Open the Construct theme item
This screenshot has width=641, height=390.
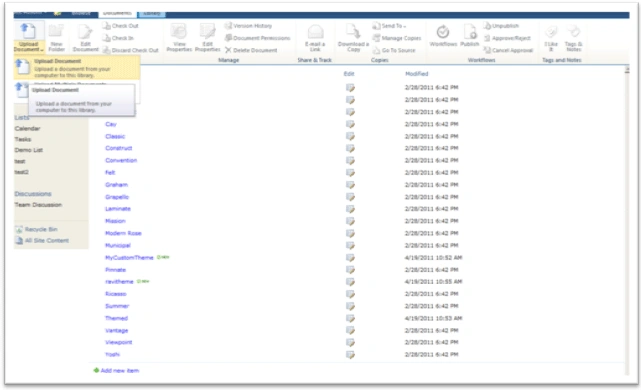pos(119,148)
